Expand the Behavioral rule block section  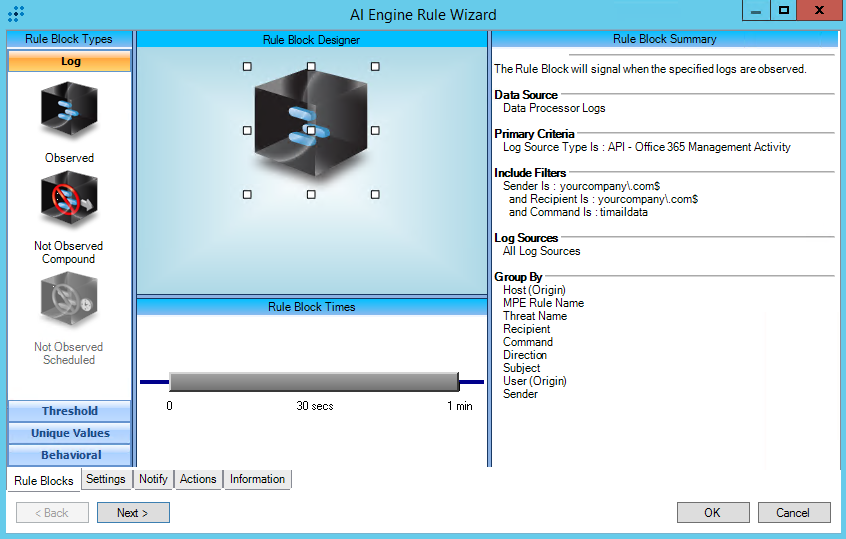tap(70, 455)
